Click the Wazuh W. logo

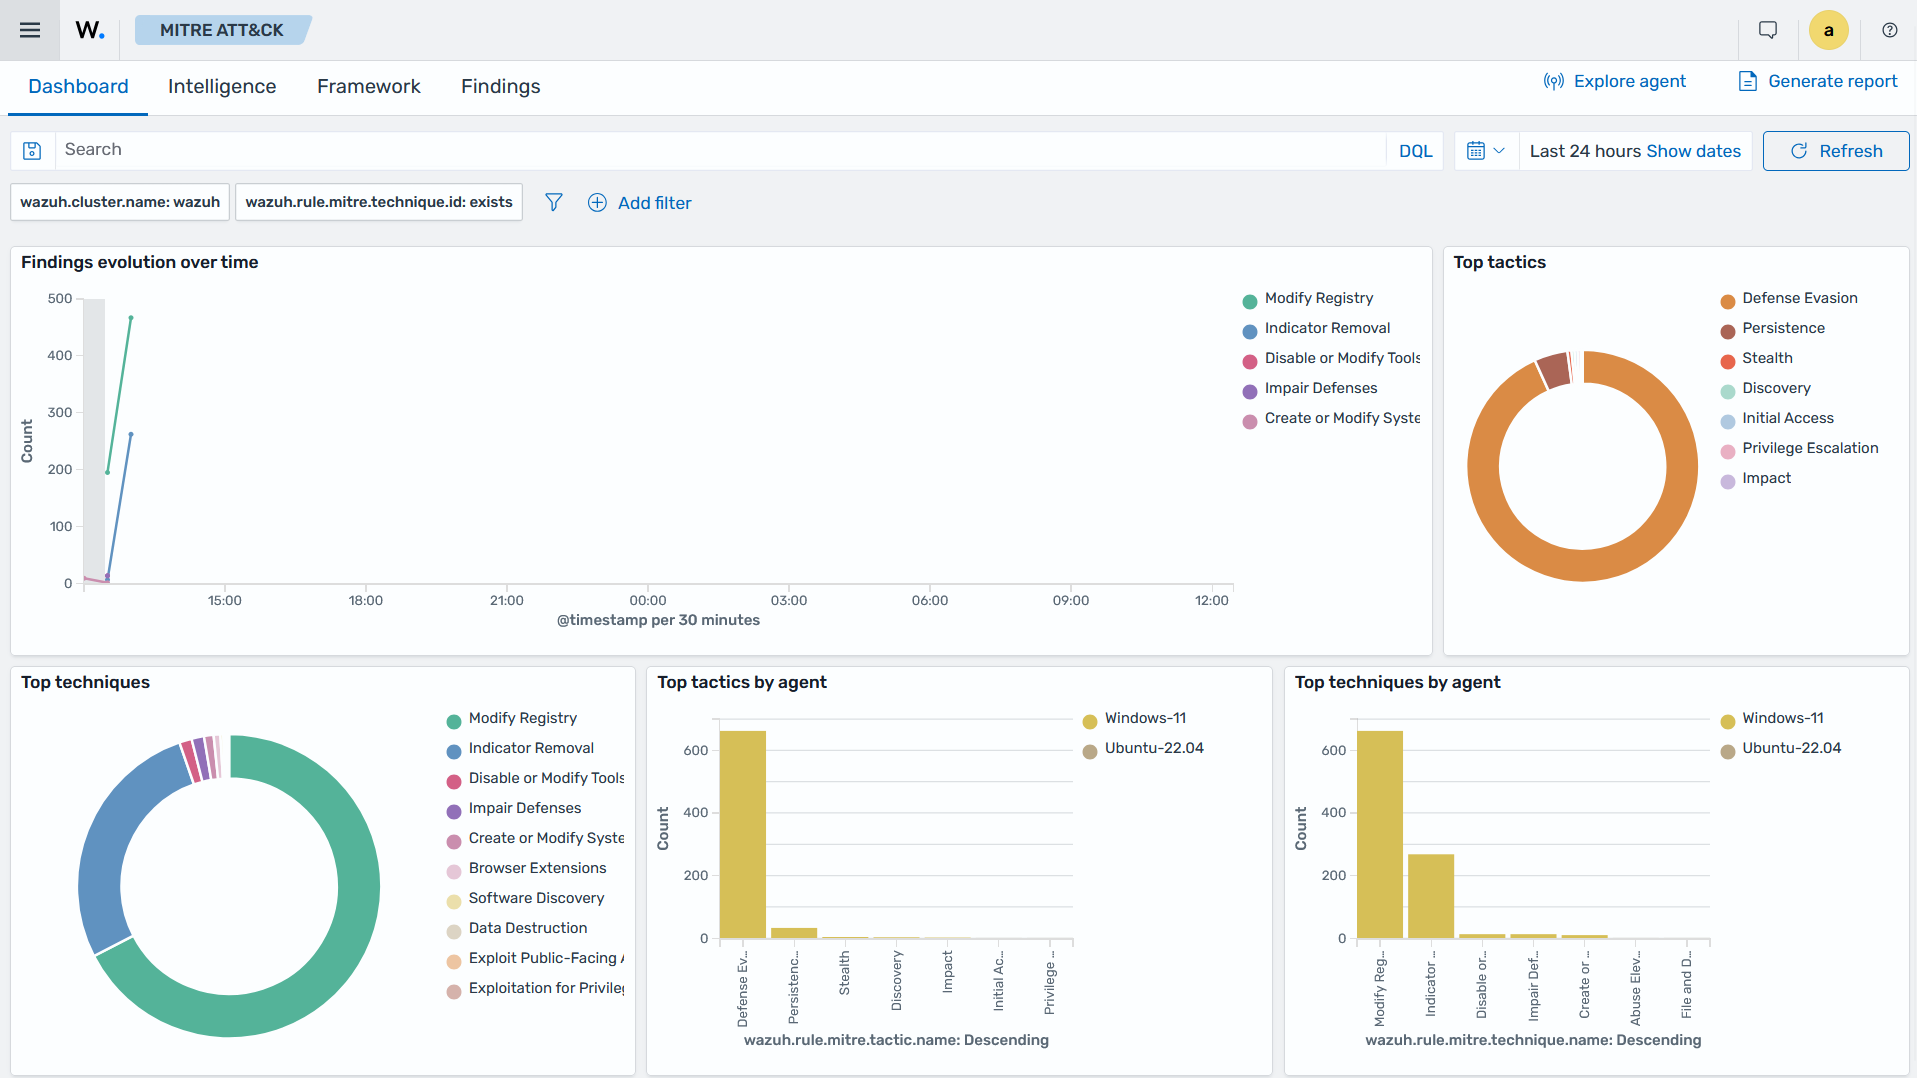90,30
